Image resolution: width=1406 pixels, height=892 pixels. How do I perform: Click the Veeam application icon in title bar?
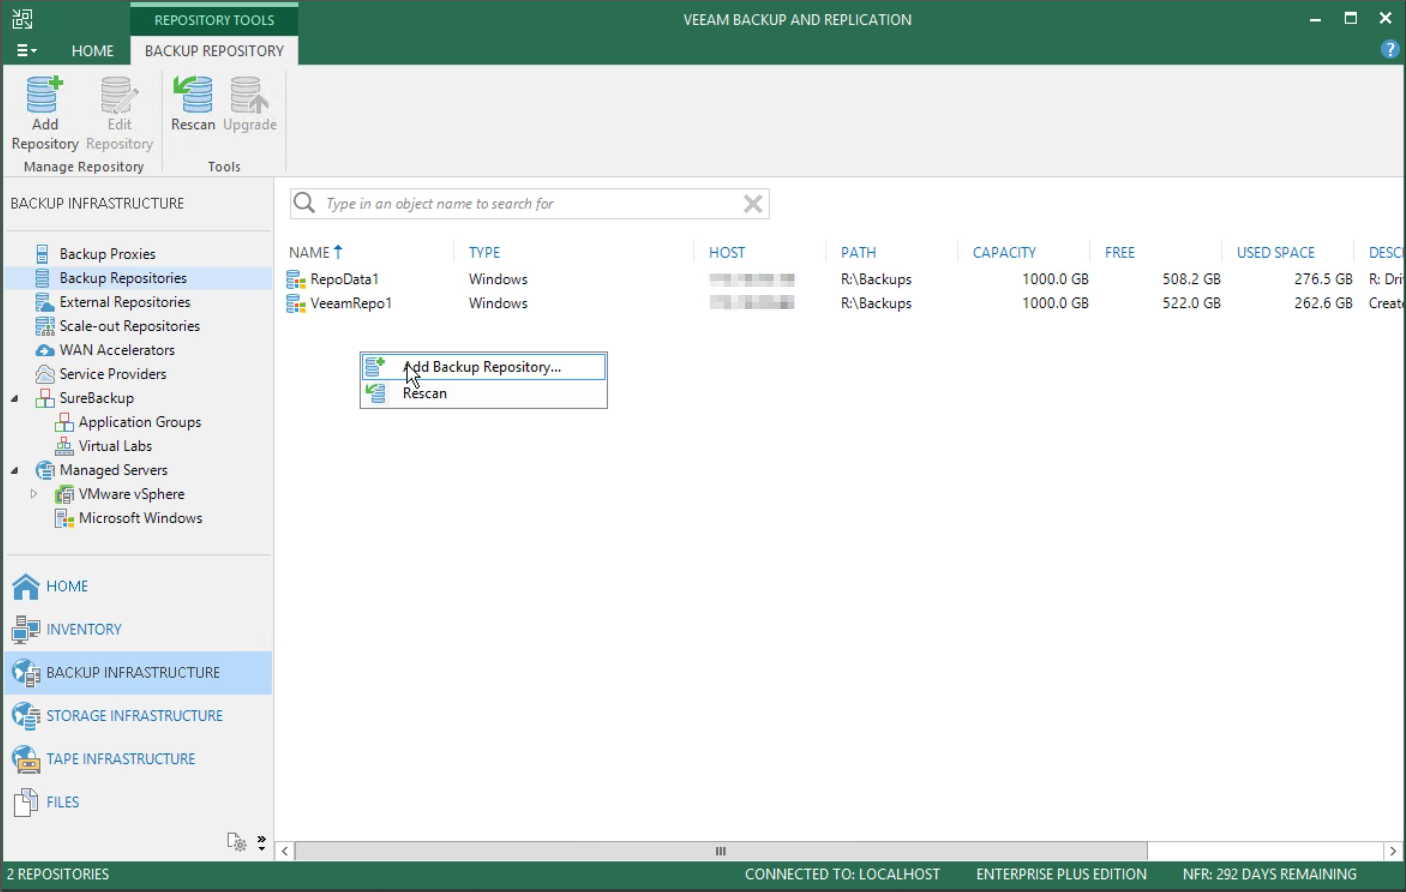click(22, 19)
